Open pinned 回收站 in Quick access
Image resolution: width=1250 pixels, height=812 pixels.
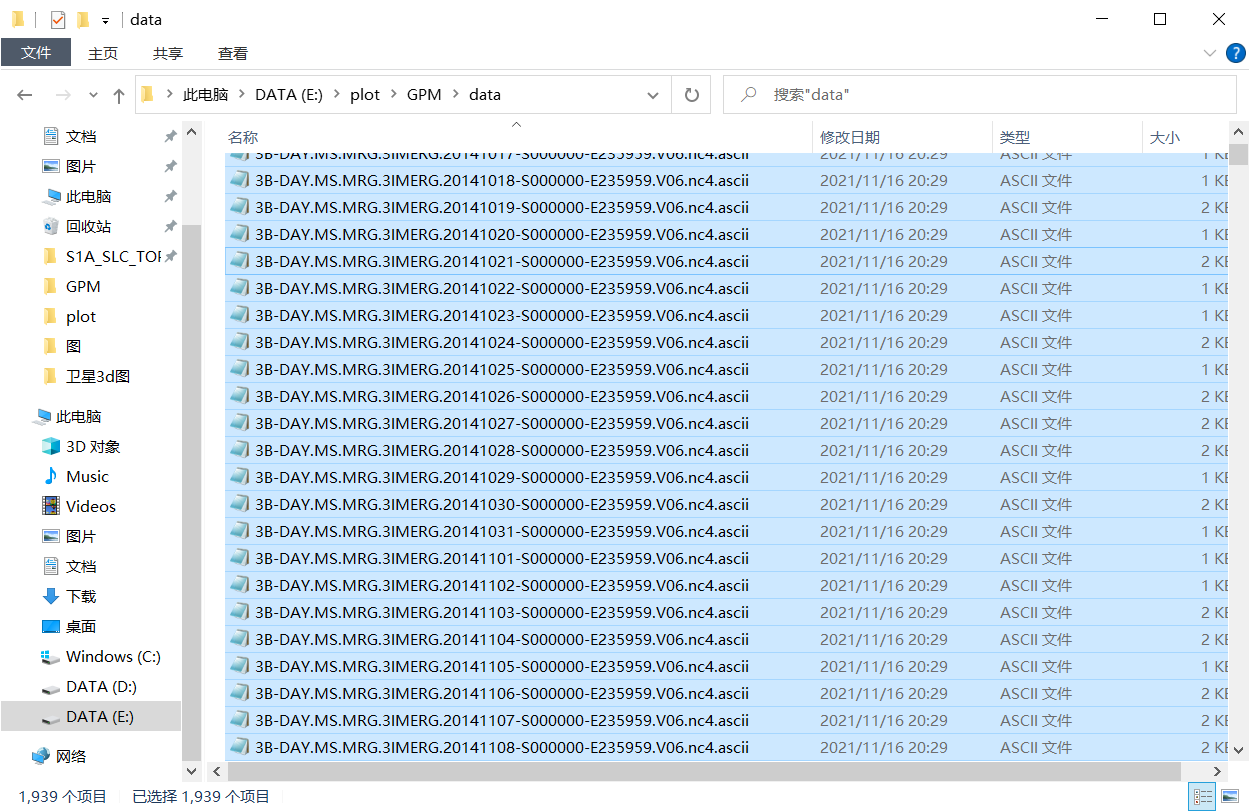tap(88, 227)
